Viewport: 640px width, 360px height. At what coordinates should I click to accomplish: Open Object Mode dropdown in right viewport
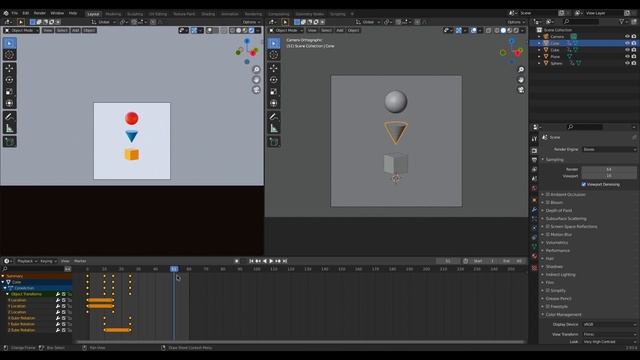[286, 30]
